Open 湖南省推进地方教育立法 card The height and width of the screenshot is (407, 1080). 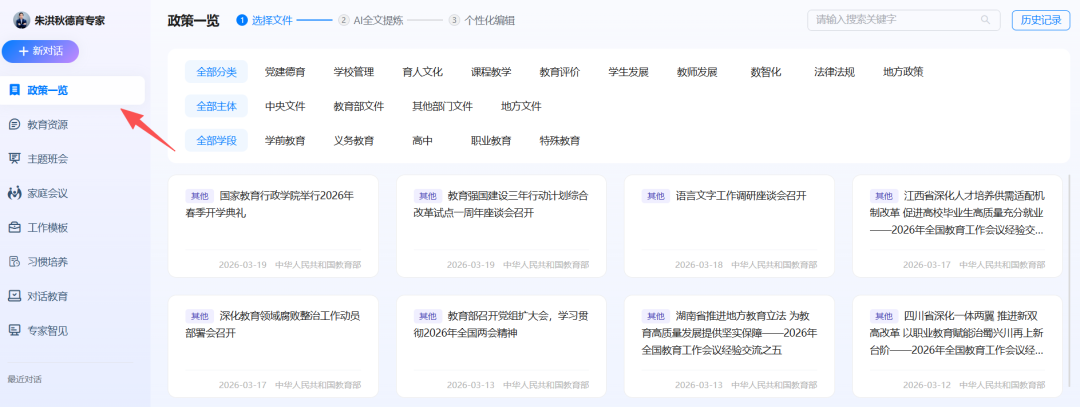click(729, 346)
